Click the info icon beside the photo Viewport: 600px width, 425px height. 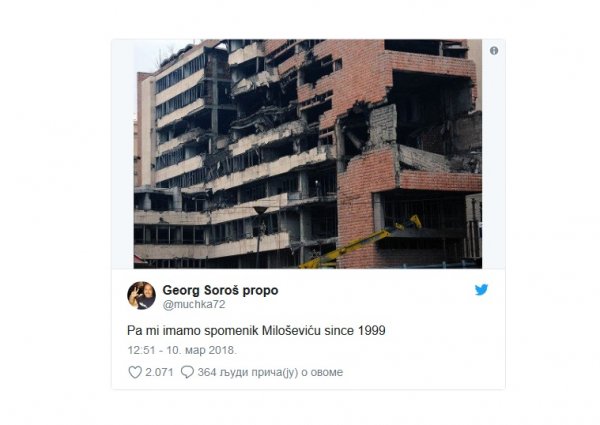pos(494,50)
